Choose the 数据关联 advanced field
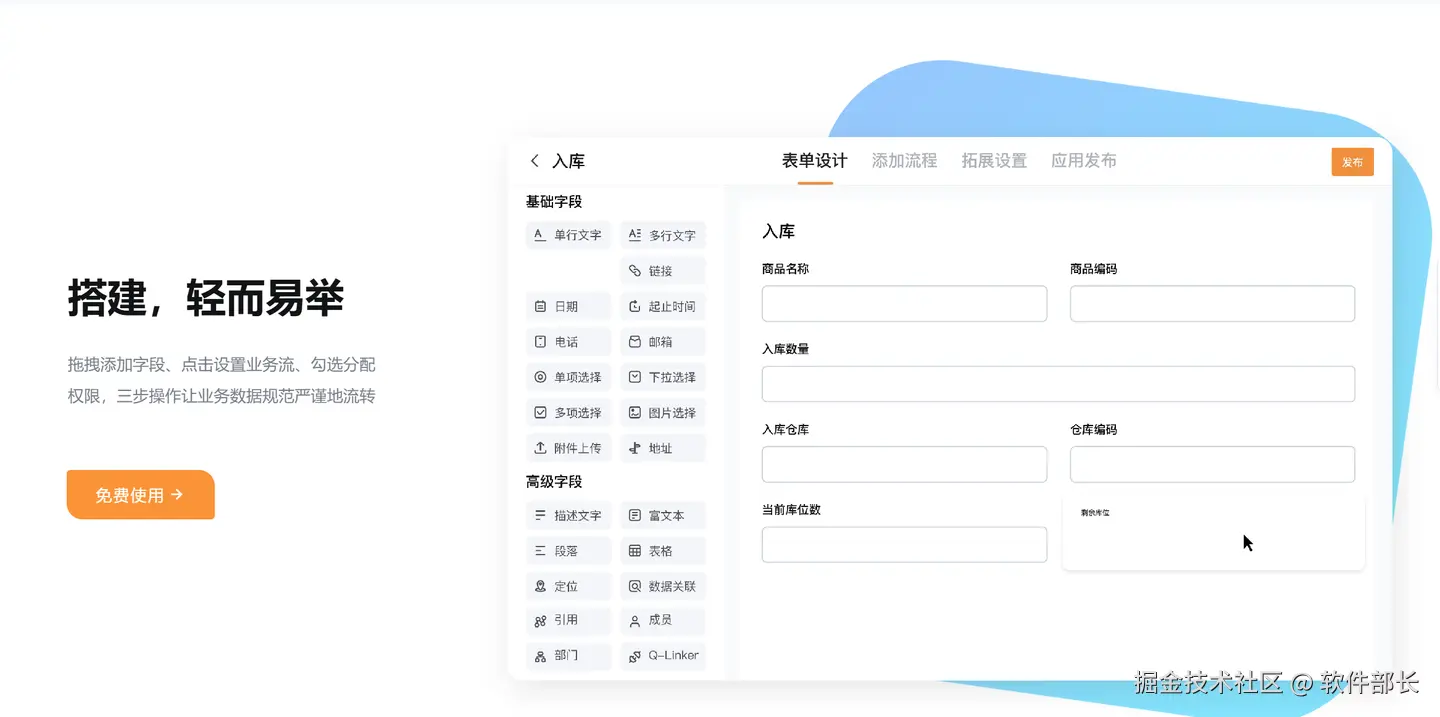The width and height of the screenshot is (1440, 717). [663, 586]
